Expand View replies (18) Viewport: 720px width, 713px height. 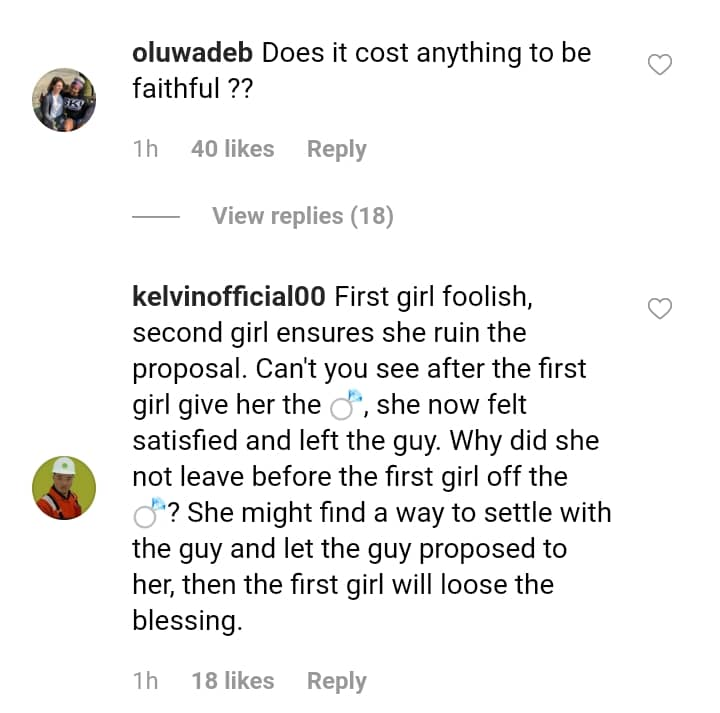[302, 216]
